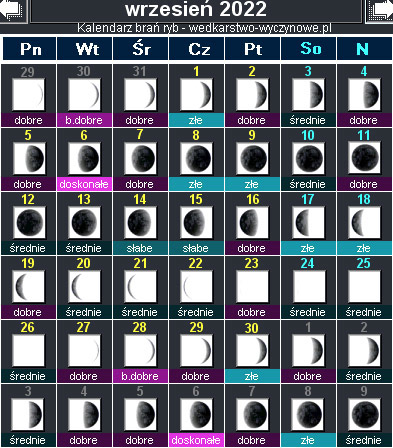Click 'słabe' label under September 15
393x448 pixels.
tap(196, 248)
